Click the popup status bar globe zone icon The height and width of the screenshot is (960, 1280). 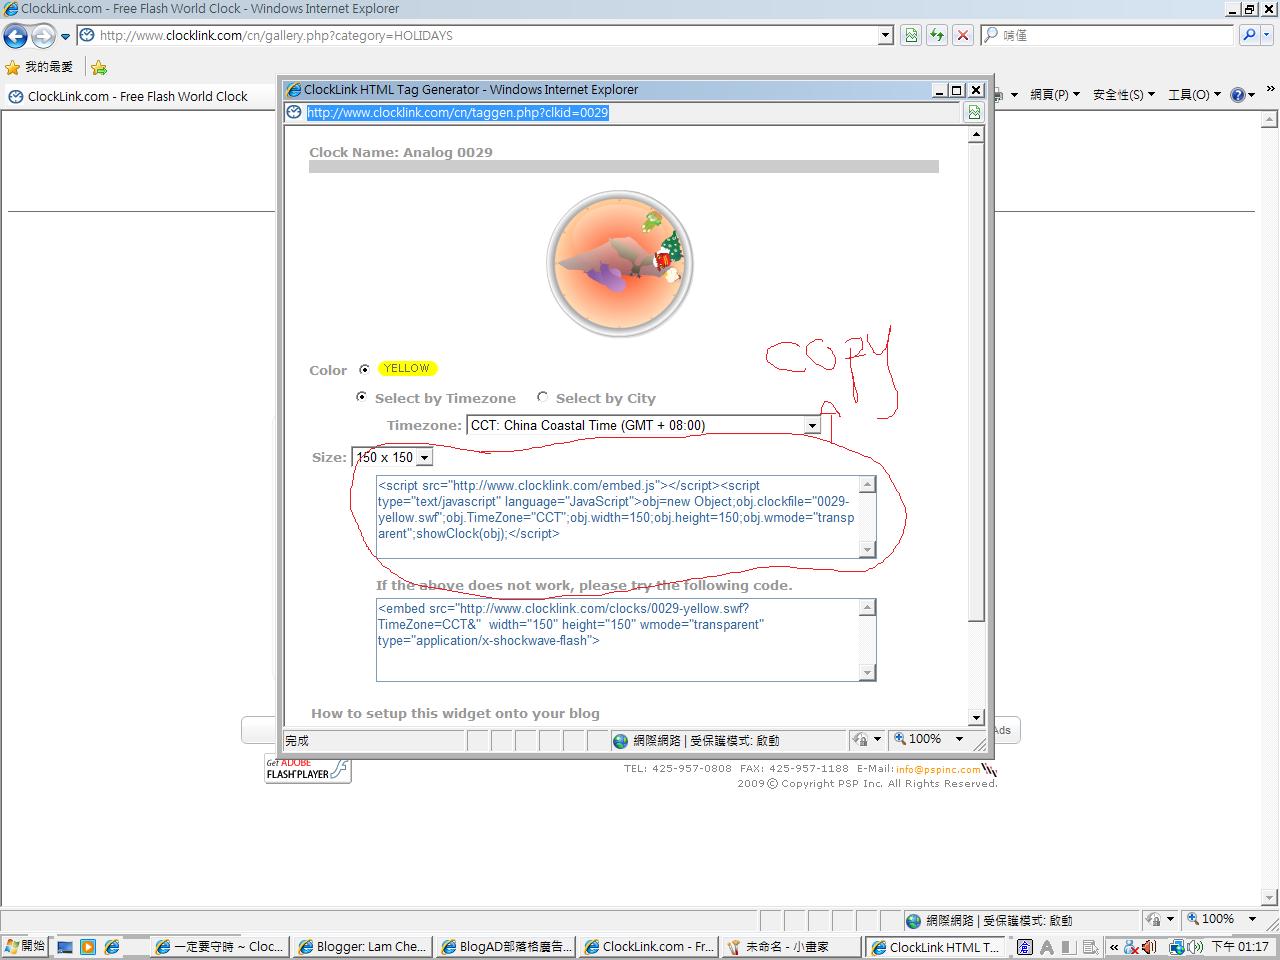point(621,741)
